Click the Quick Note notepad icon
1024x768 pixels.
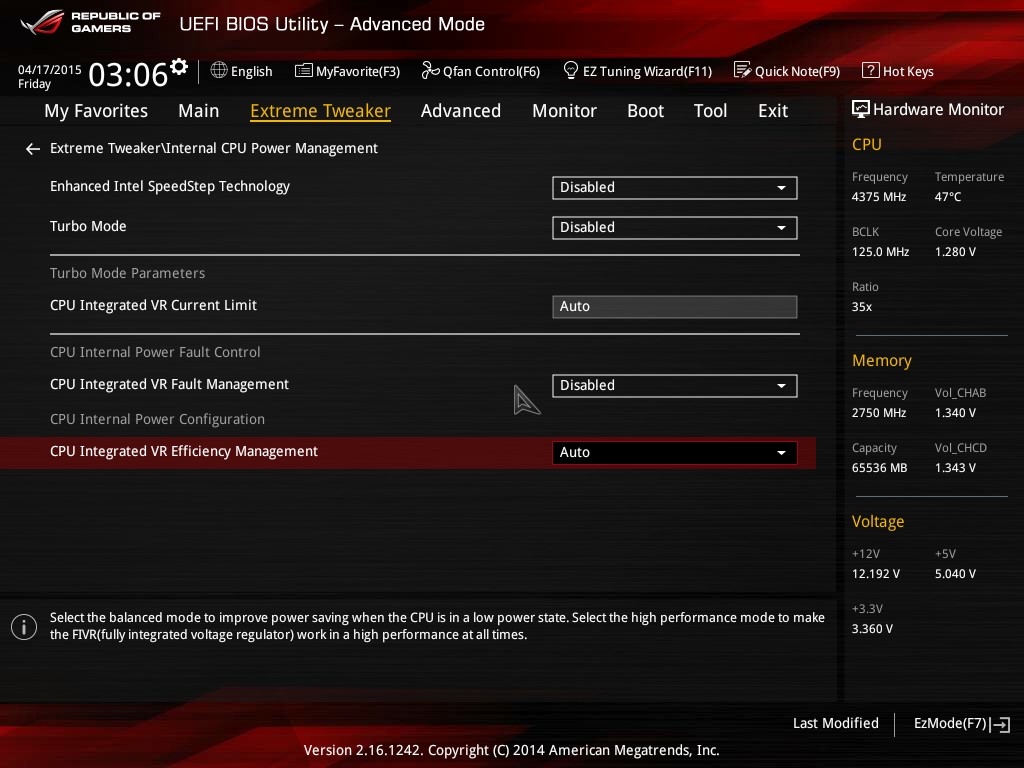(743, 70)
